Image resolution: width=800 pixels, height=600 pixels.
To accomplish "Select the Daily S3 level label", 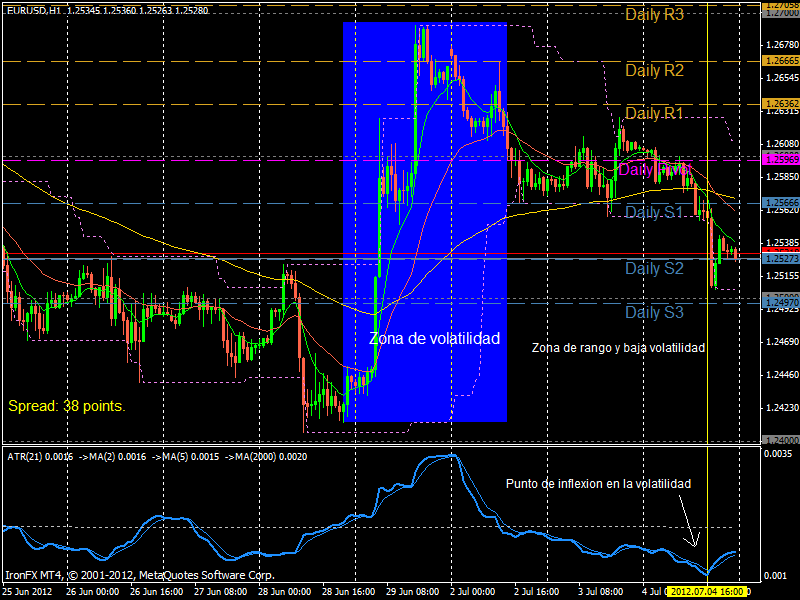I will [x=654, y=312].
